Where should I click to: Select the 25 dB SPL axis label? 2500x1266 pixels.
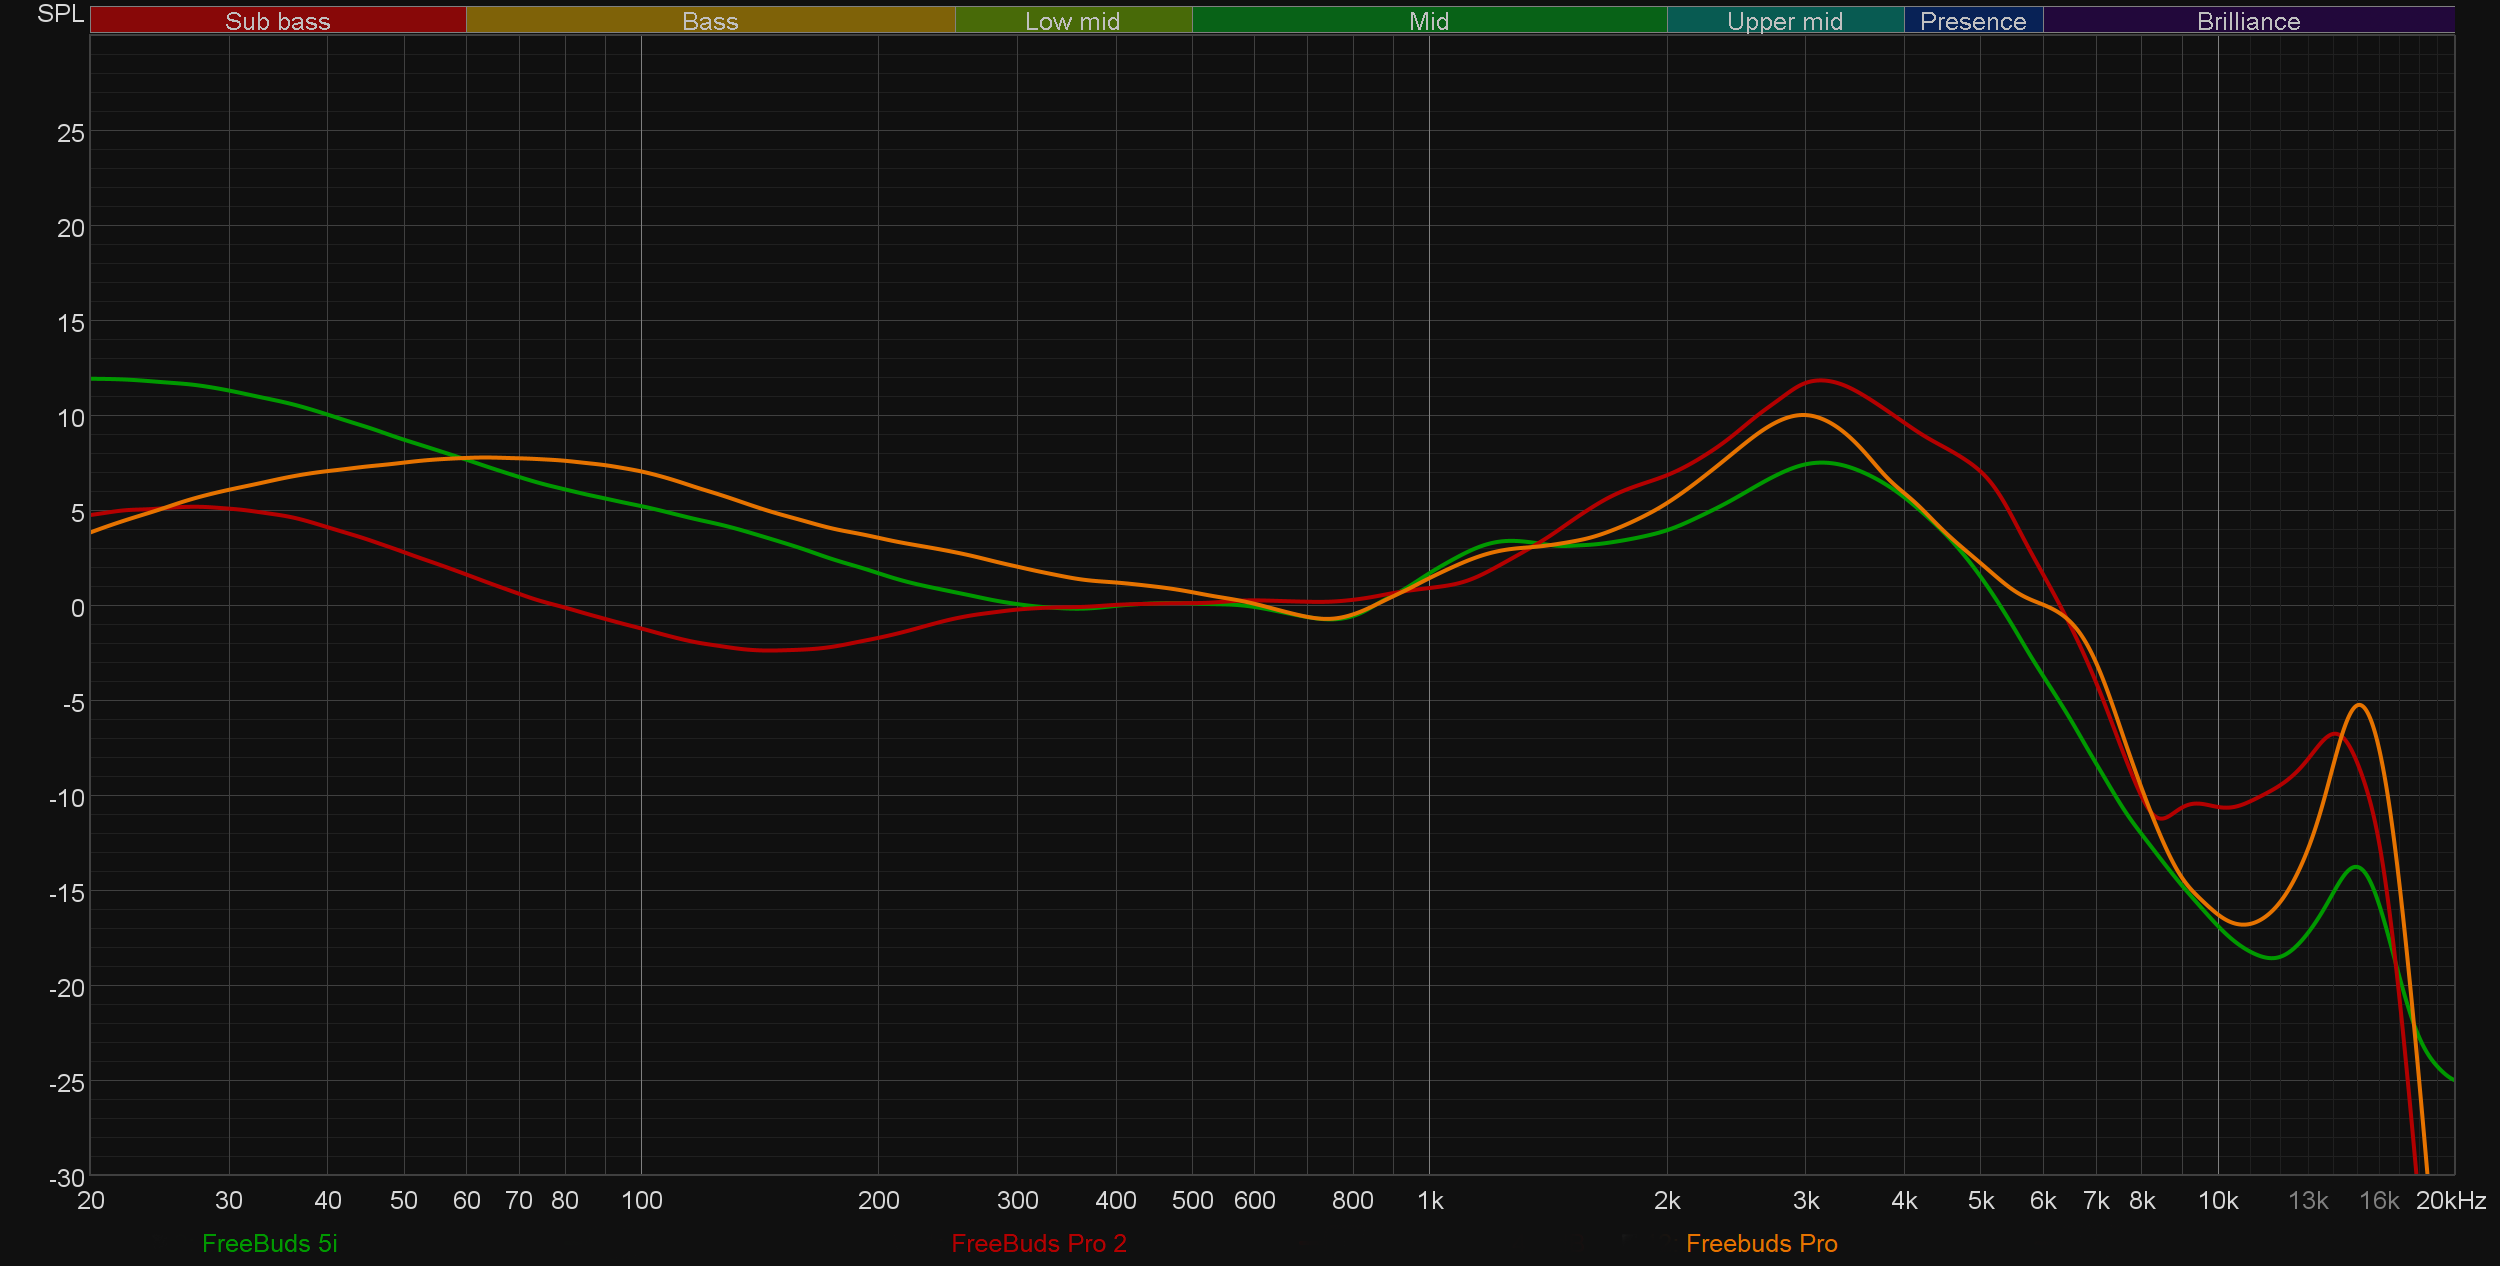point(71,133)
